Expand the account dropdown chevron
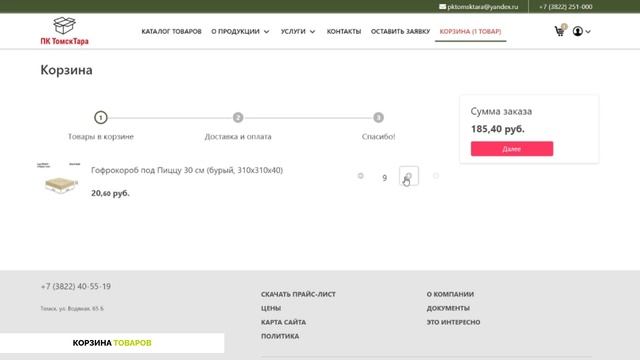The image size is (640, 360). coord(588,31)
